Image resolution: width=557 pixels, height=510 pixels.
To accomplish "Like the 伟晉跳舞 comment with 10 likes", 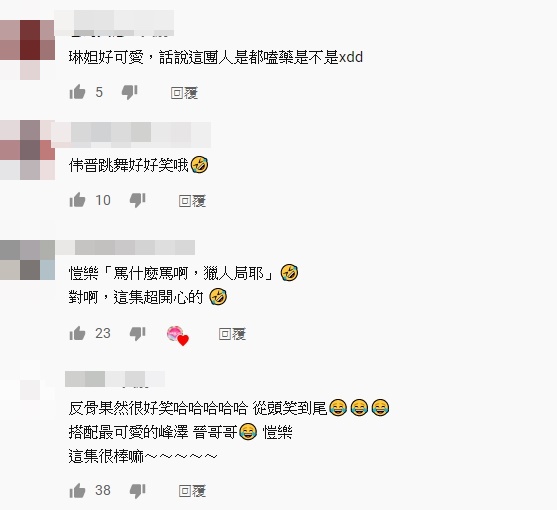I will coord(77,200).
